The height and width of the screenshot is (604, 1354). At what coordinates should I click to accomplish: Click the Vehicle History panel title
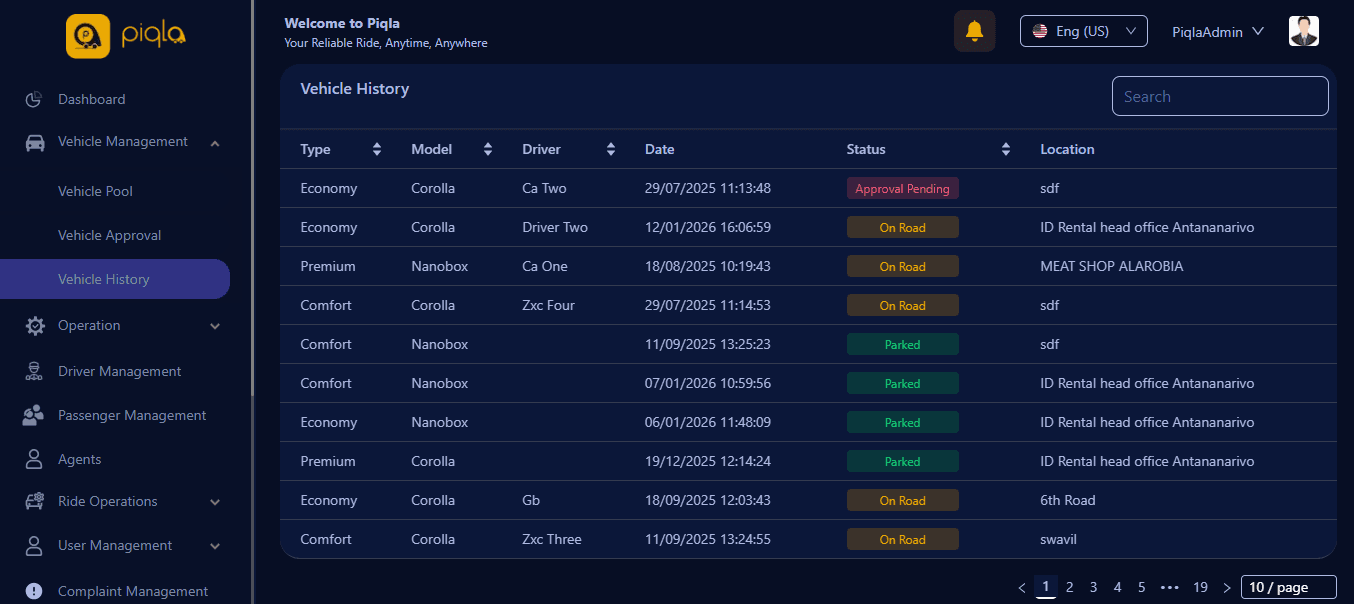click(355, 89)
